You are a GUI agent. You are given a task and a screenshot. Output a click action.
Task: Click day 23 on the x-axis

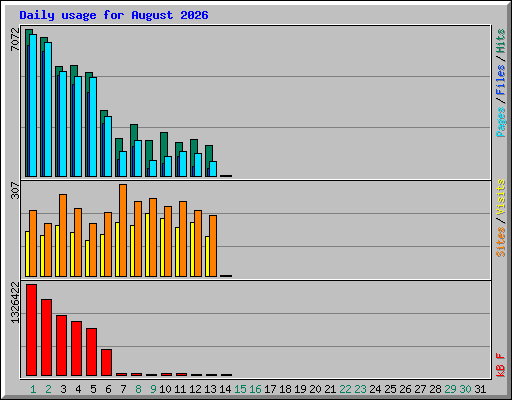click(x=360, y=389)
